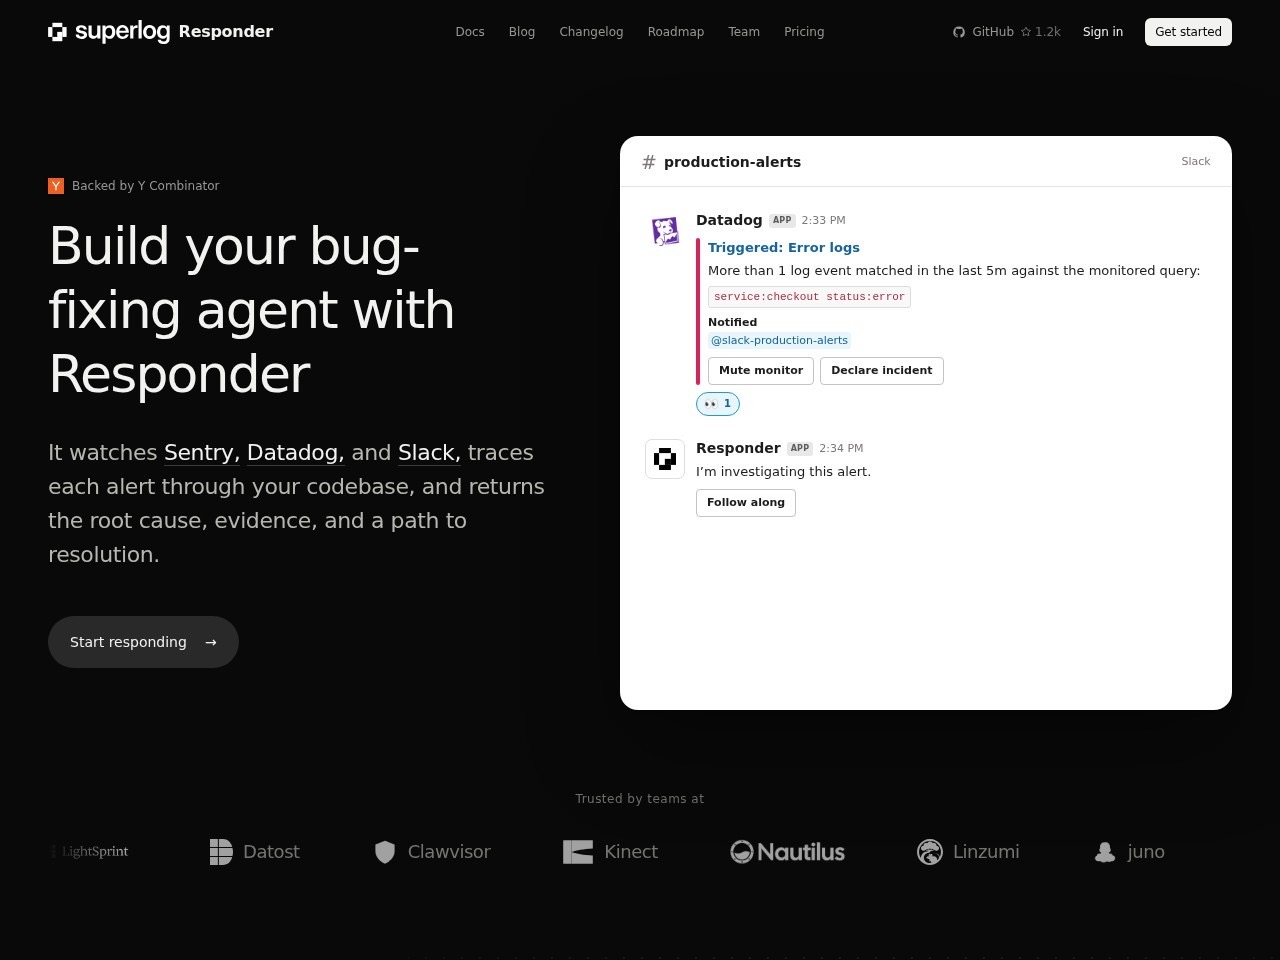Click the Declare incident button
This screenshot has height=960, width=1280.
coord(882,371)
